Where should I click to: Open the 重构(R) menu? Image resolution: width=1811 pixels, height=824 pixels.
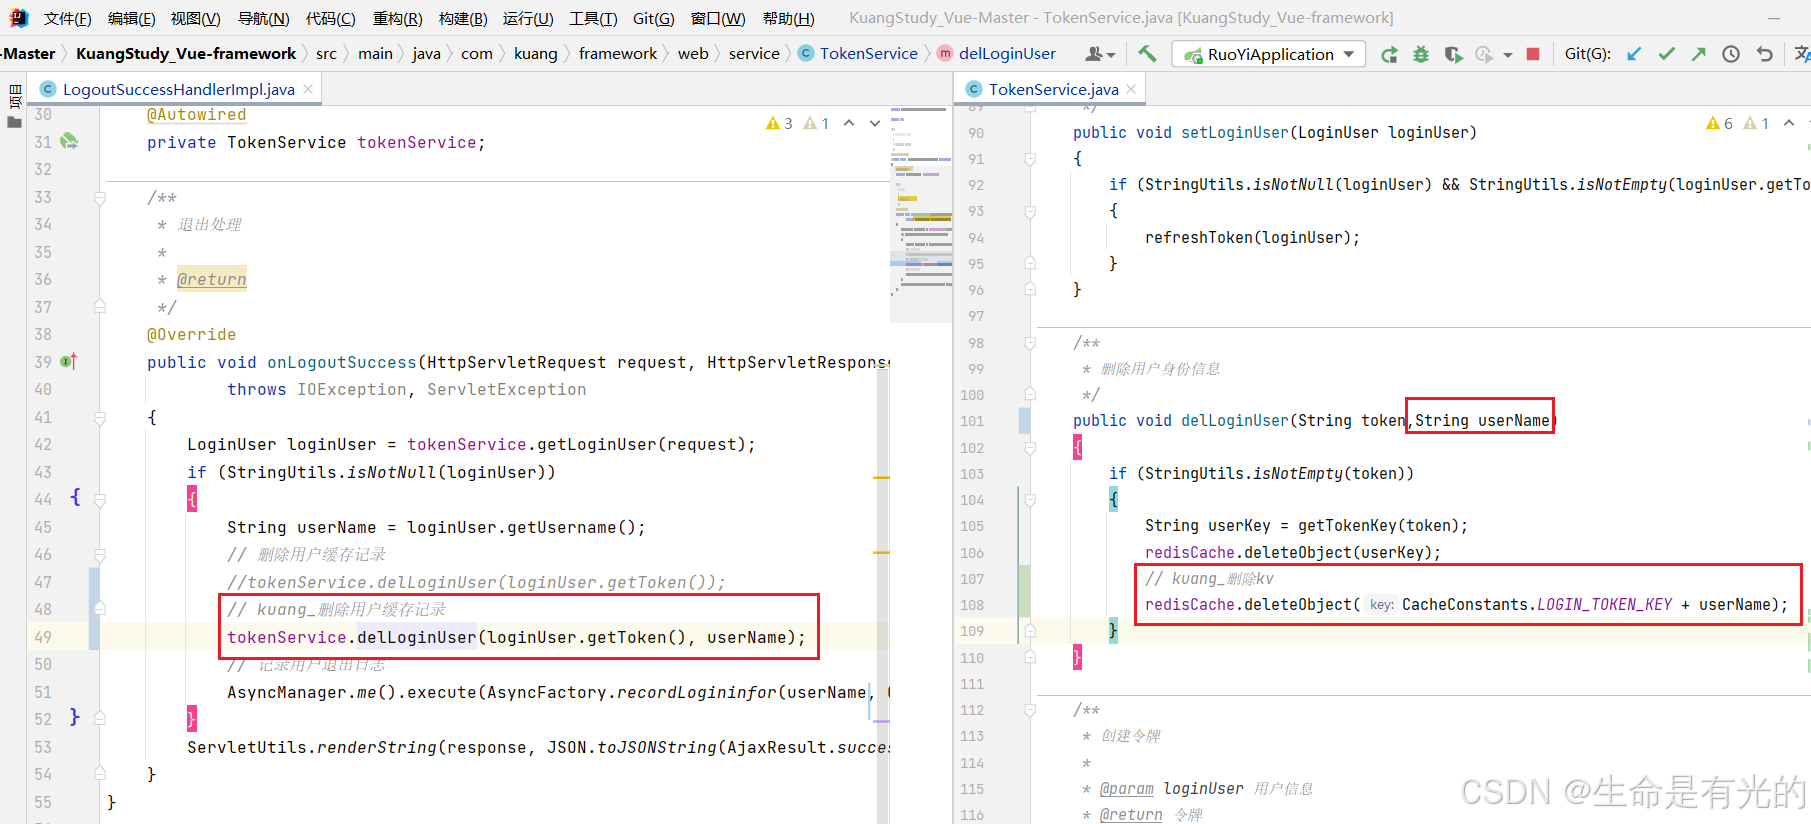point(397,18)
